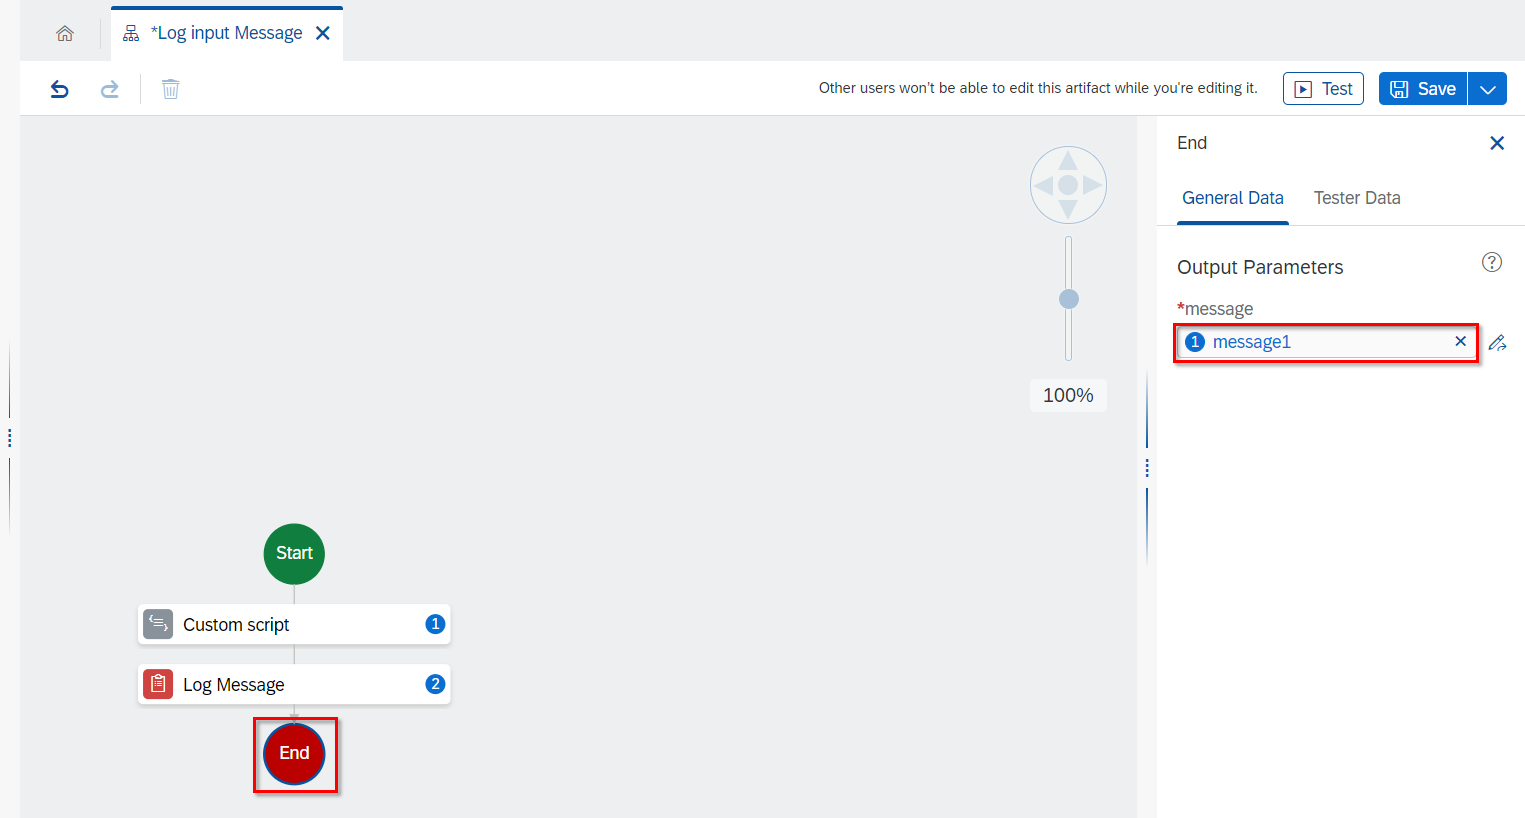The width and height of the screenshot is (1525, 818).
Task: Open Output Parameters help icon
Action: pos(1492,262)
